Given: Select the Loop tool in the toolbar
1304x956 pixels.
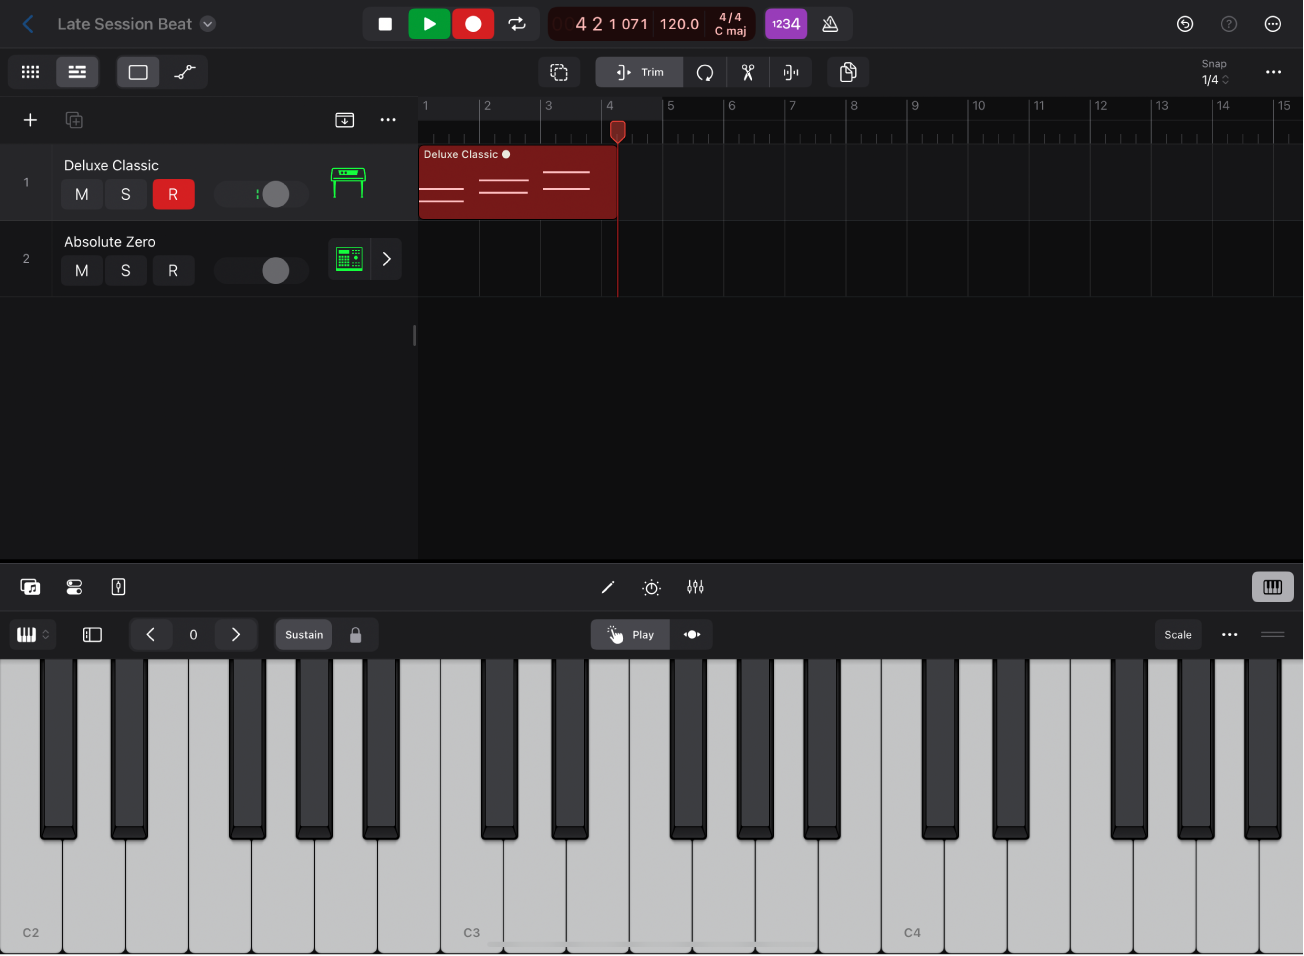Looking at the screenshot, I should click(705, 71).
